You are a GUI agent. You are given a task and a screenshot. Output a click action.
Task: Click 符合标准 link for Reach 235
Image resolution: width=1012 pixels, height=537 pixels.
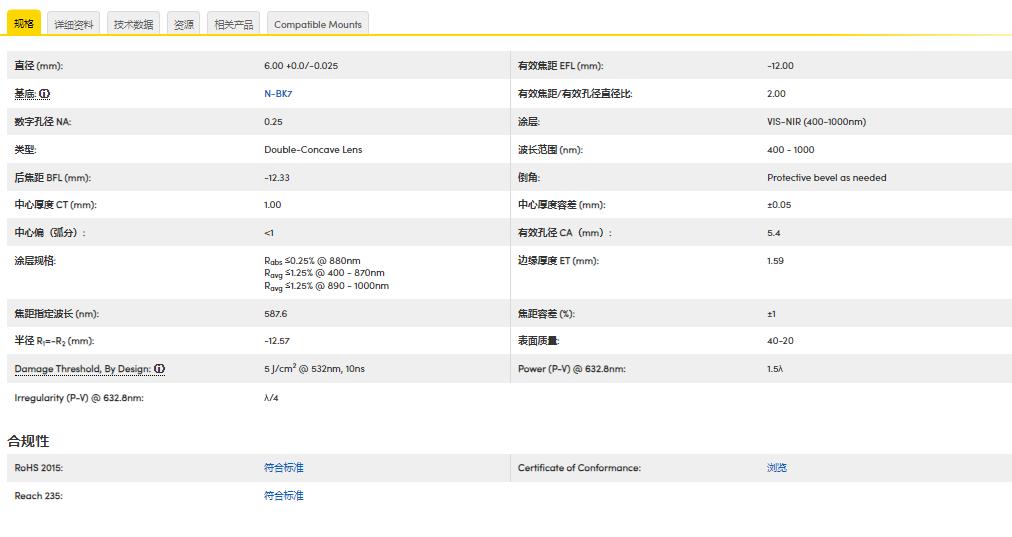(x=284, y=496)
